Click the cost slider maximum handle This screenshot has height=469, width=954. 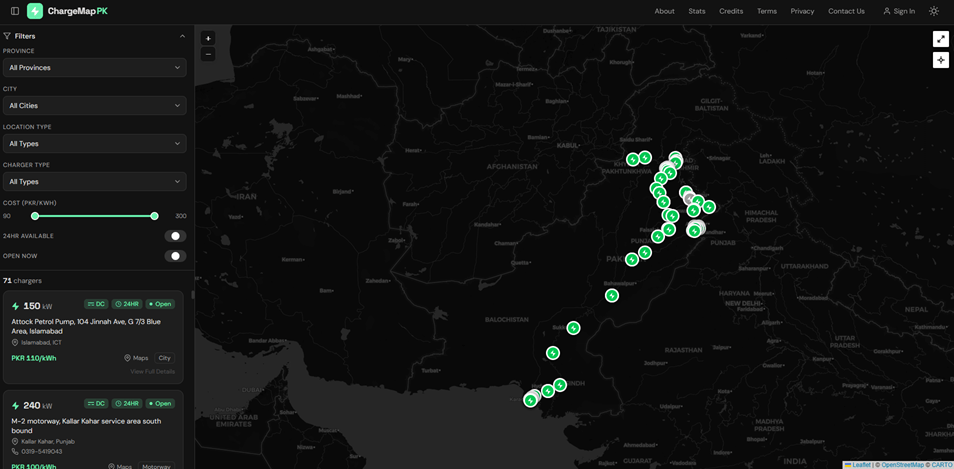tap(154, 216)
